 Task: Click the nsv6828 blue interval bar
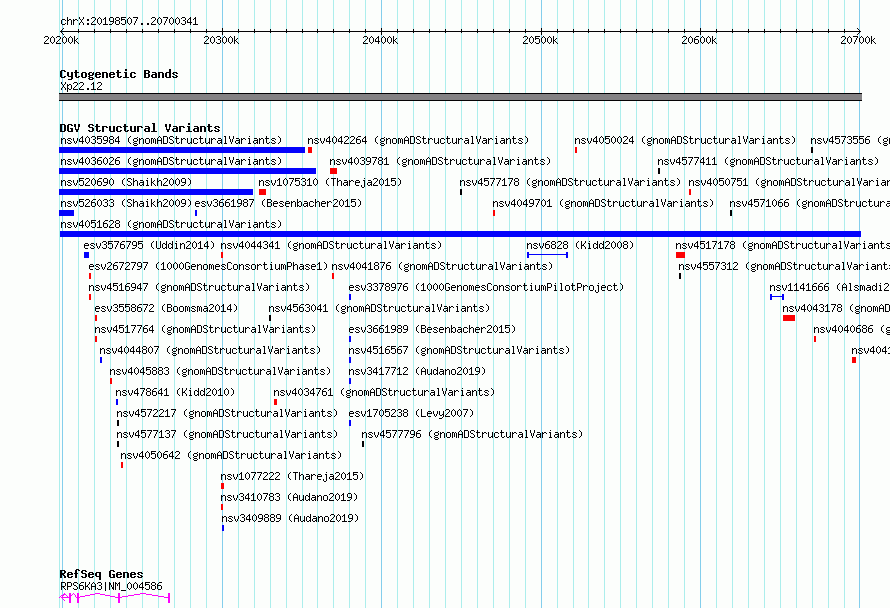(547, 255)
